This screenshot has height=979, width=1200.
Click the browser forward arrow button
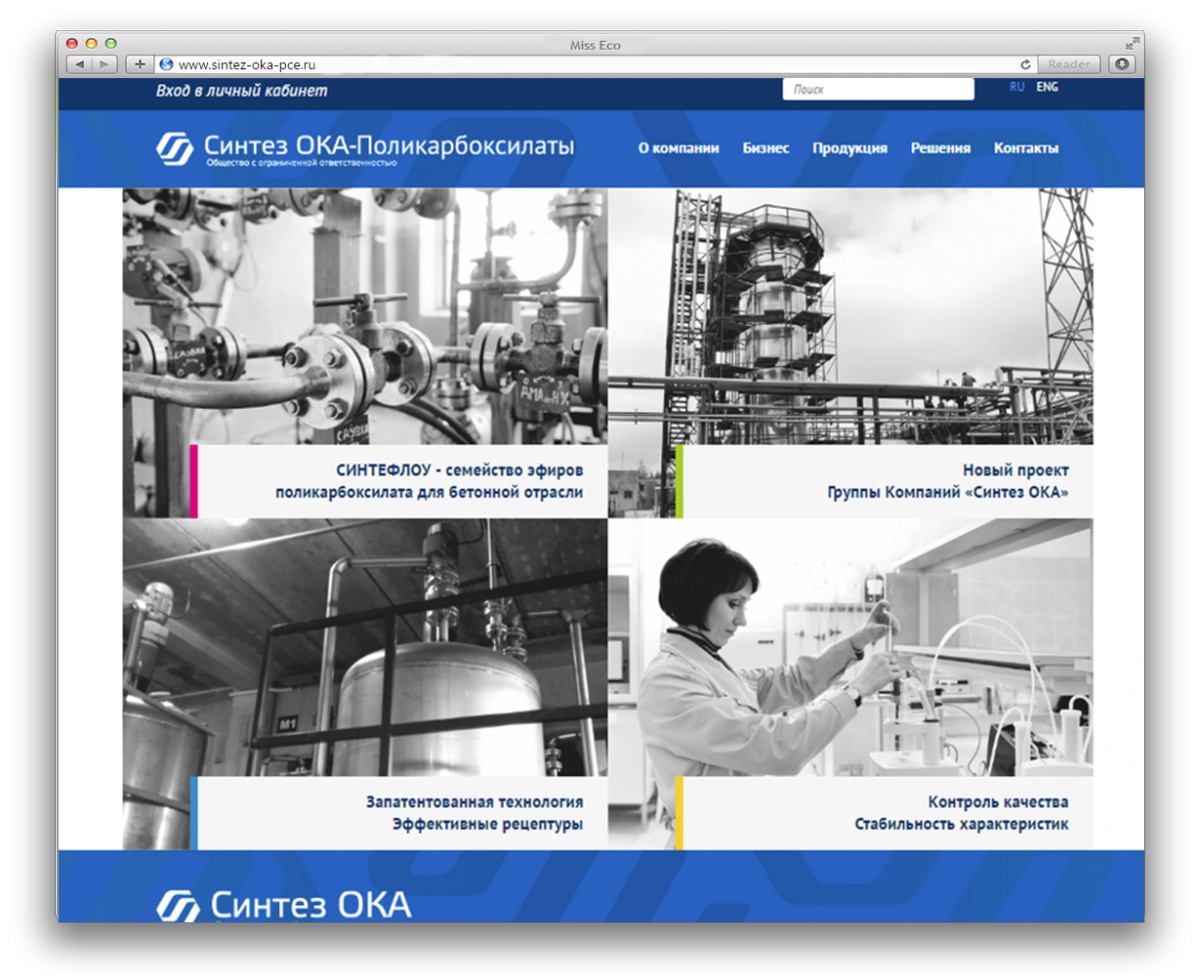point(103,64)
